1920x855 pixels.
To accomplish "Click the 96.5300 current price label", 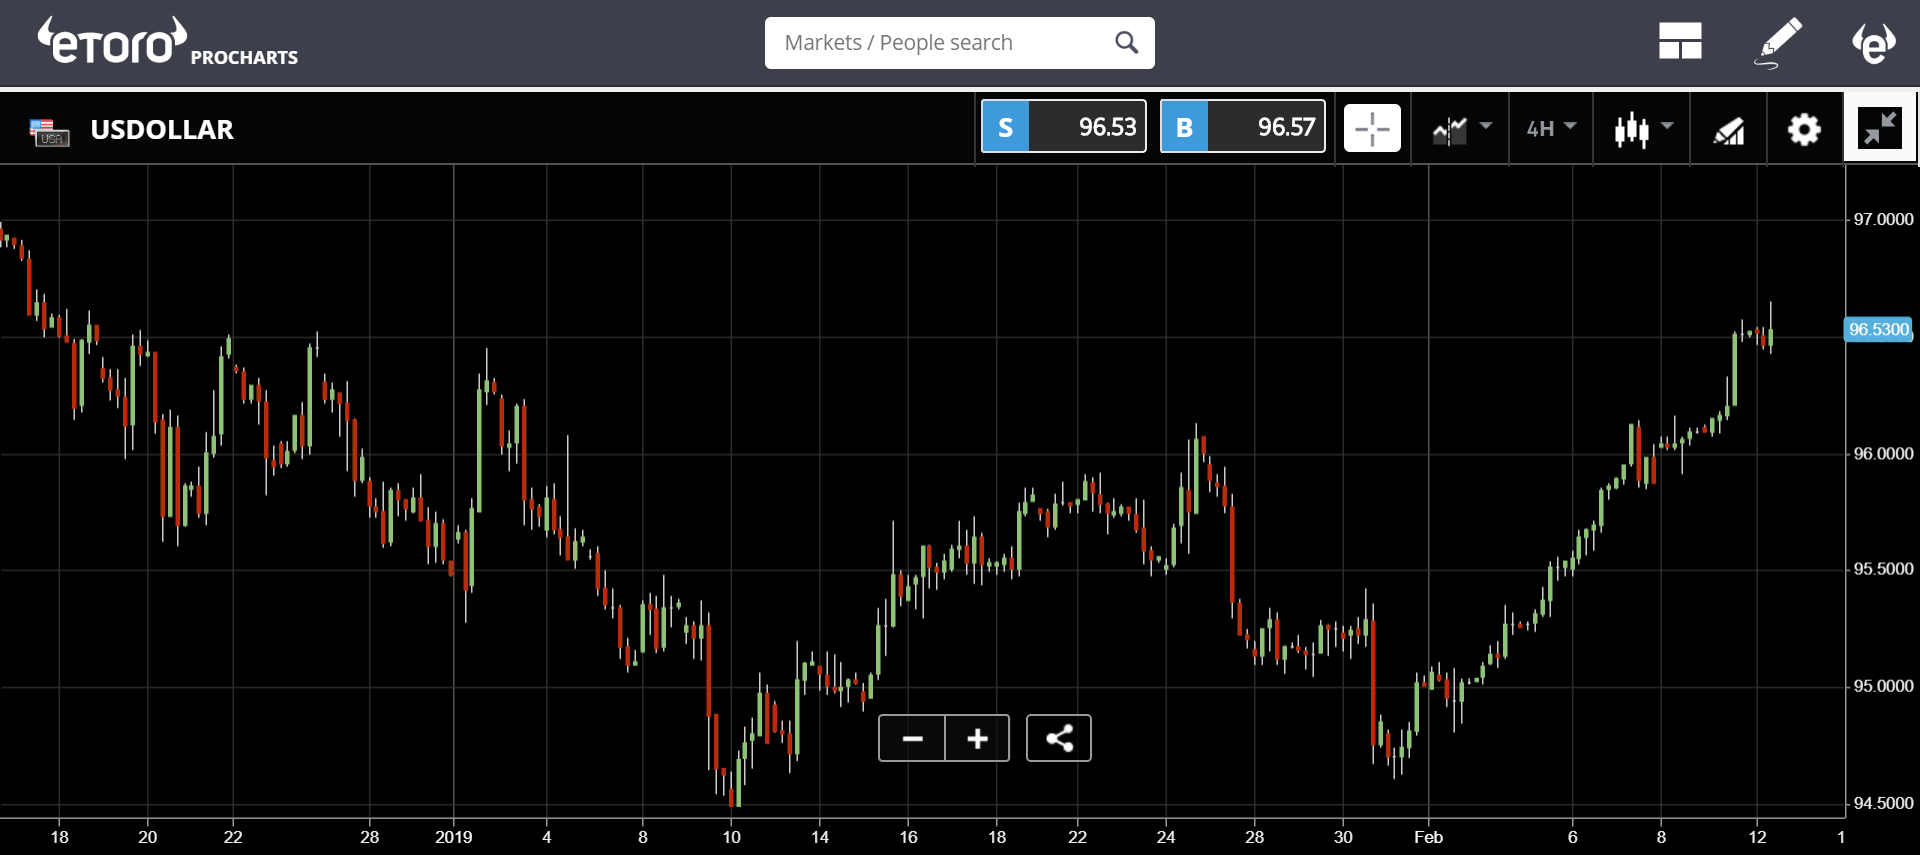I will 1878,330.
